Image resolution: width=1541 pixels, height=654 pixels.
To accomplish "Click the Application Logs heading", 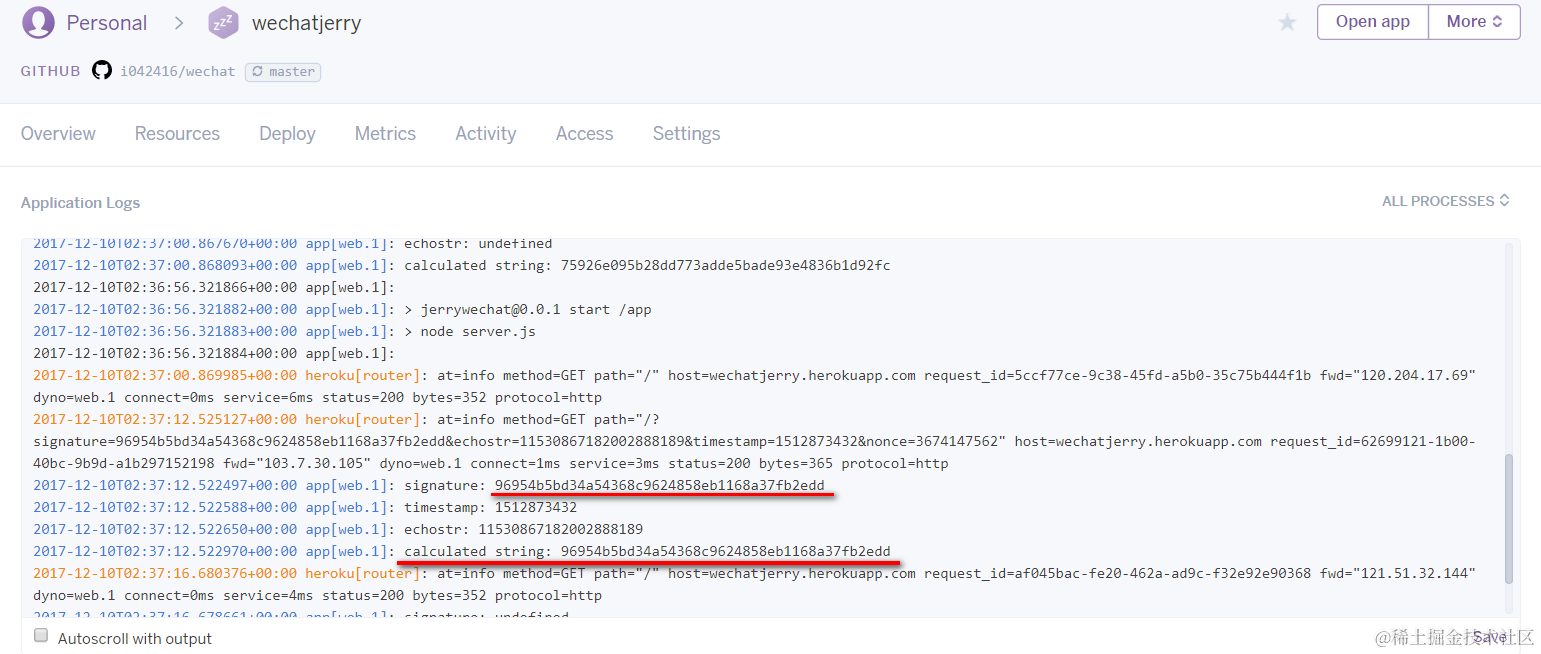I will [80, 202].
